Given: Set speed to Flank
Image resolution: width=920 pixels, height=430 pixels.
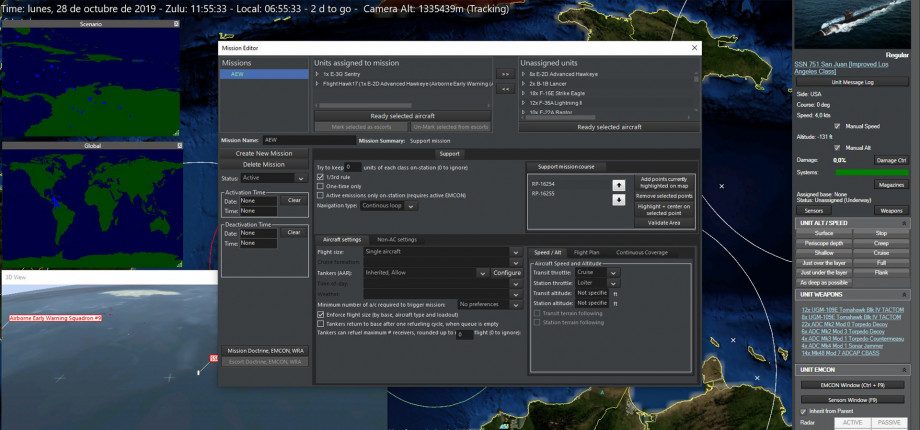Looking at the screenshot, I should point(881,273).
